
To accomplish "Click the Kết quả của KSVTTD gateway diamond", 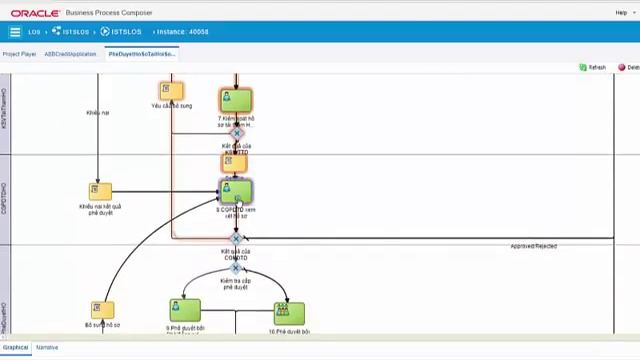I will [237, 133].
